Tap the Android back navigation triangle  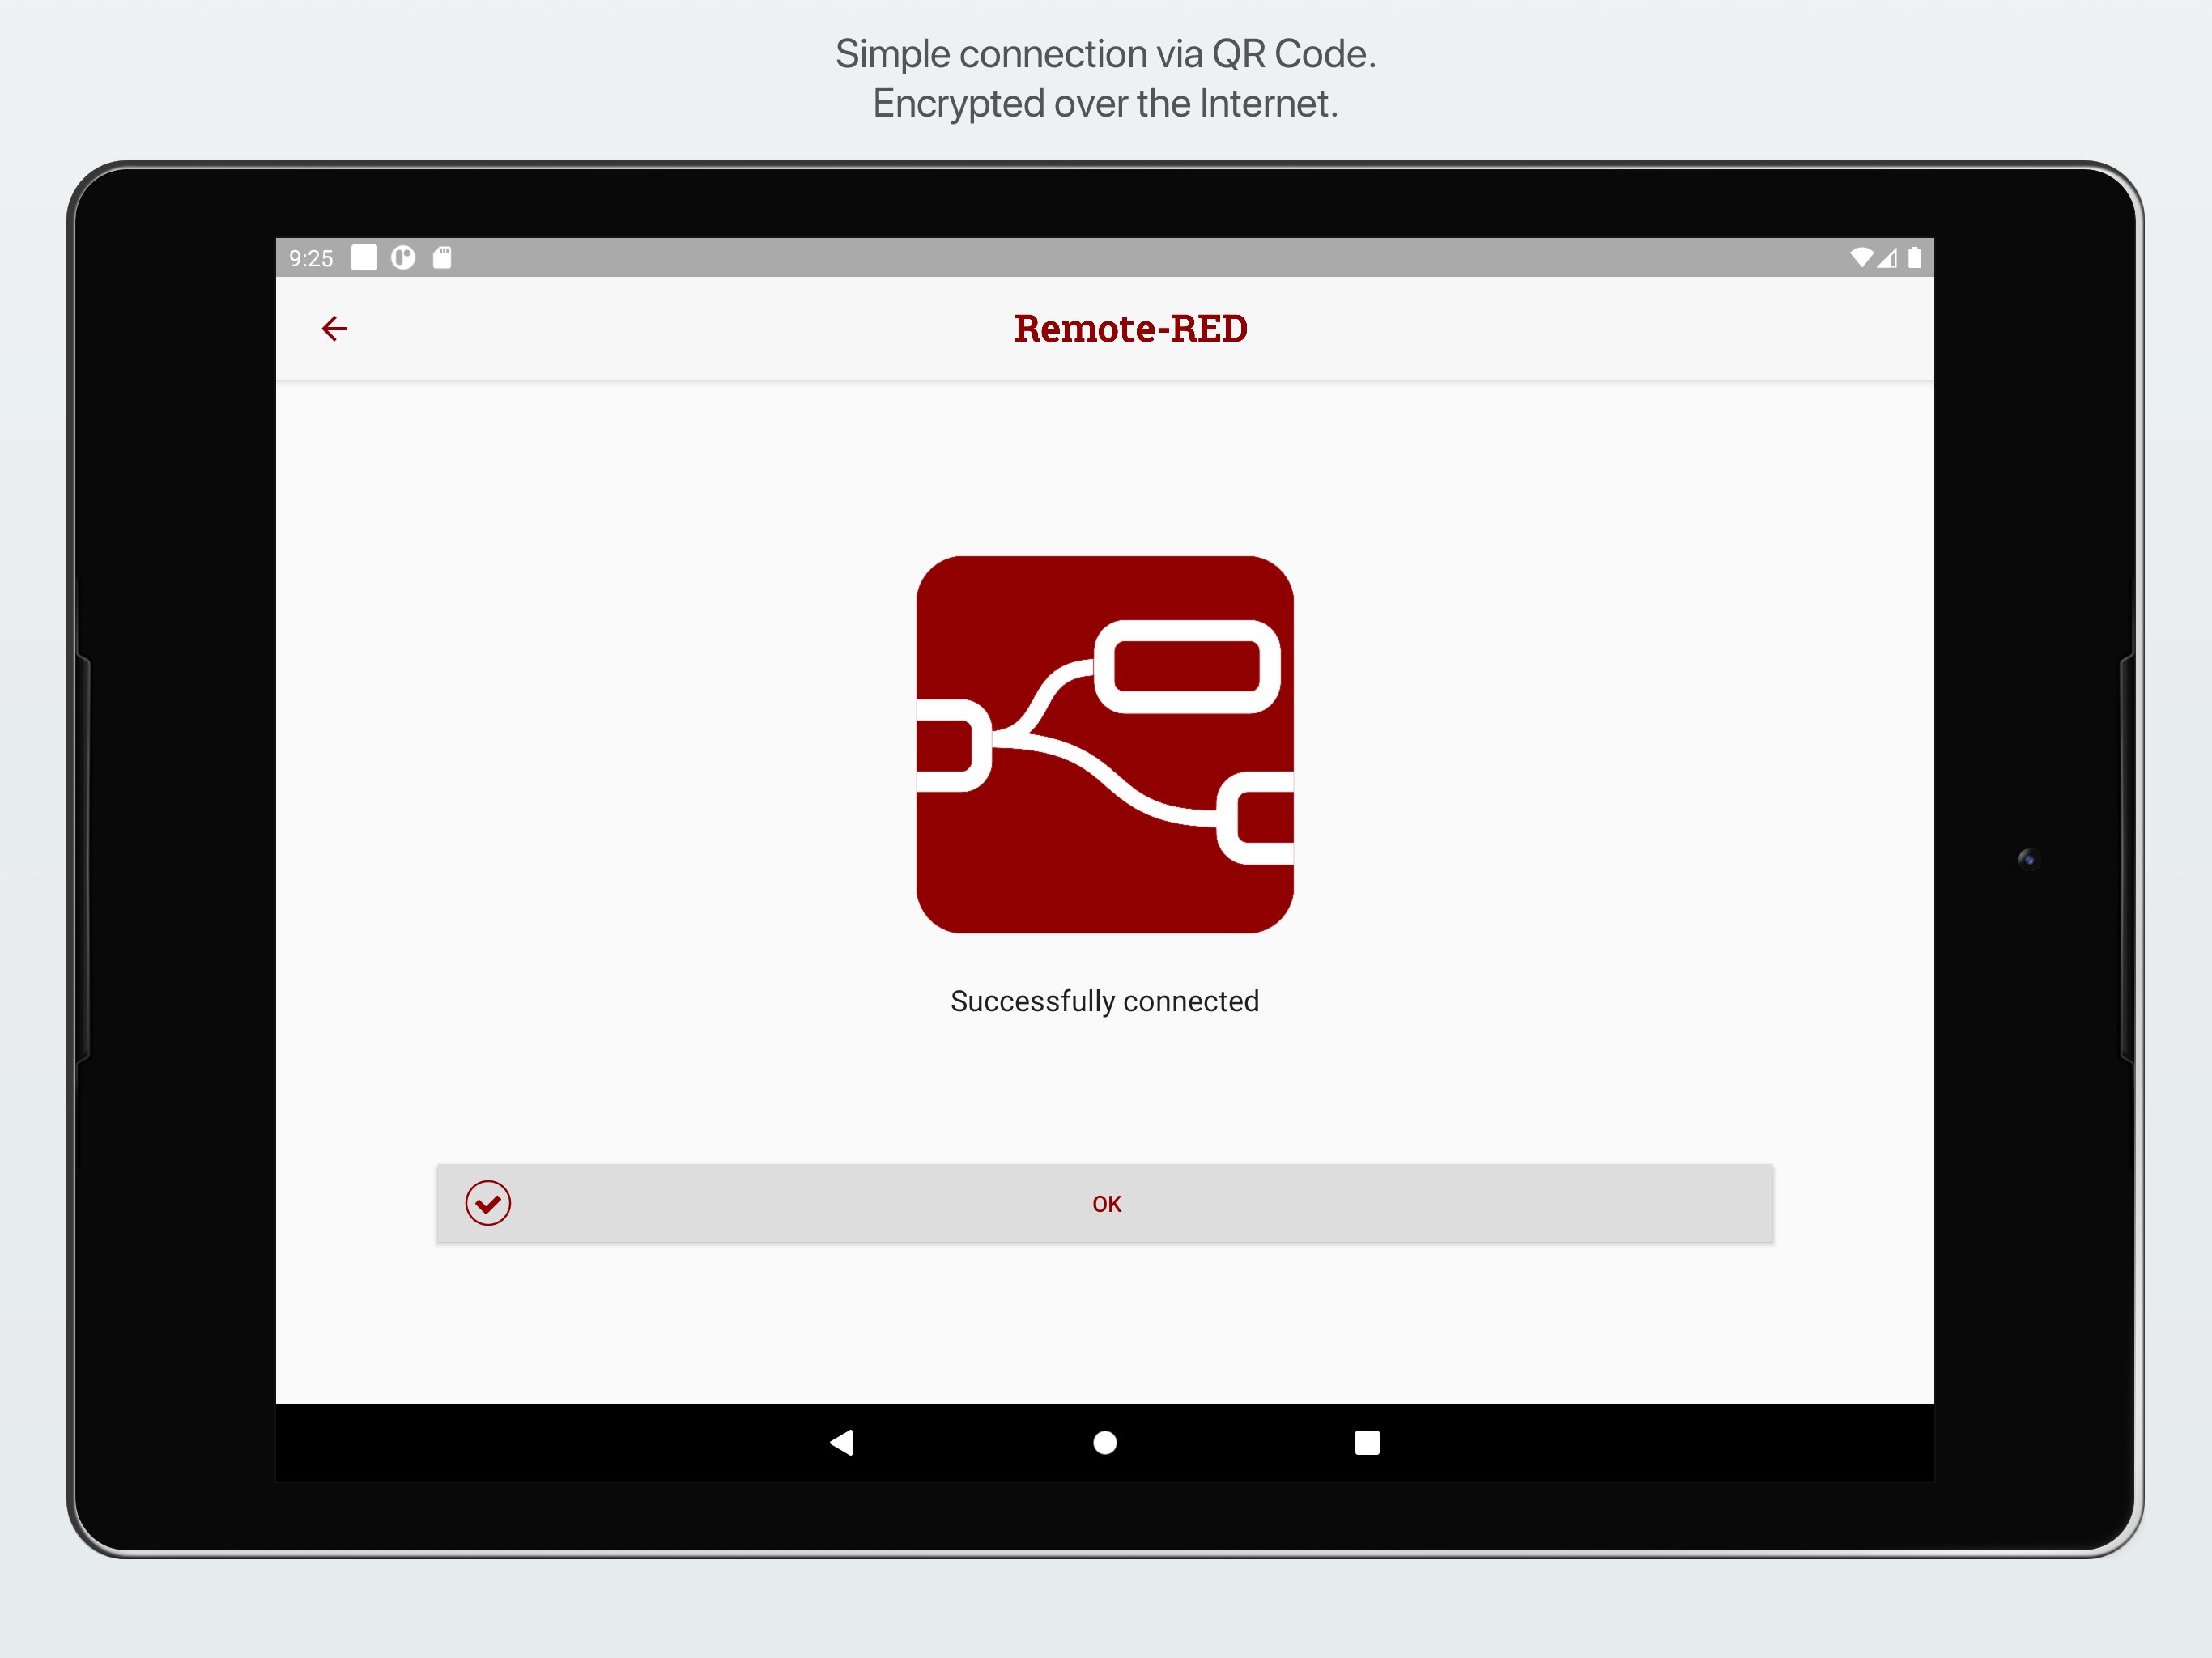point(842,1442)
